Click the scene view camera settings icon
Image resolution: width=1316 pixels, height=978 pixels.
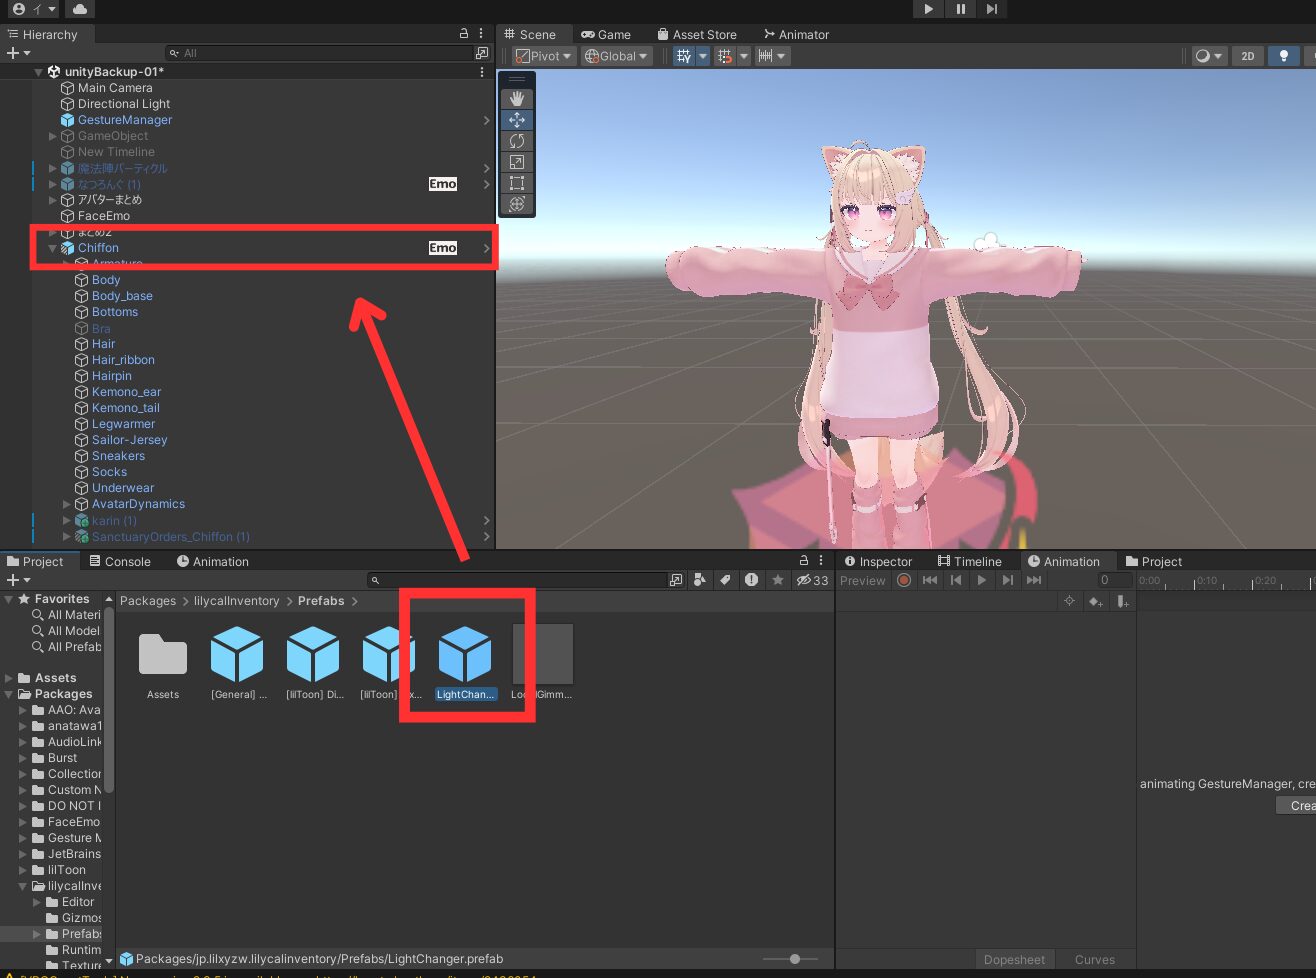[x=1204, y=56]
